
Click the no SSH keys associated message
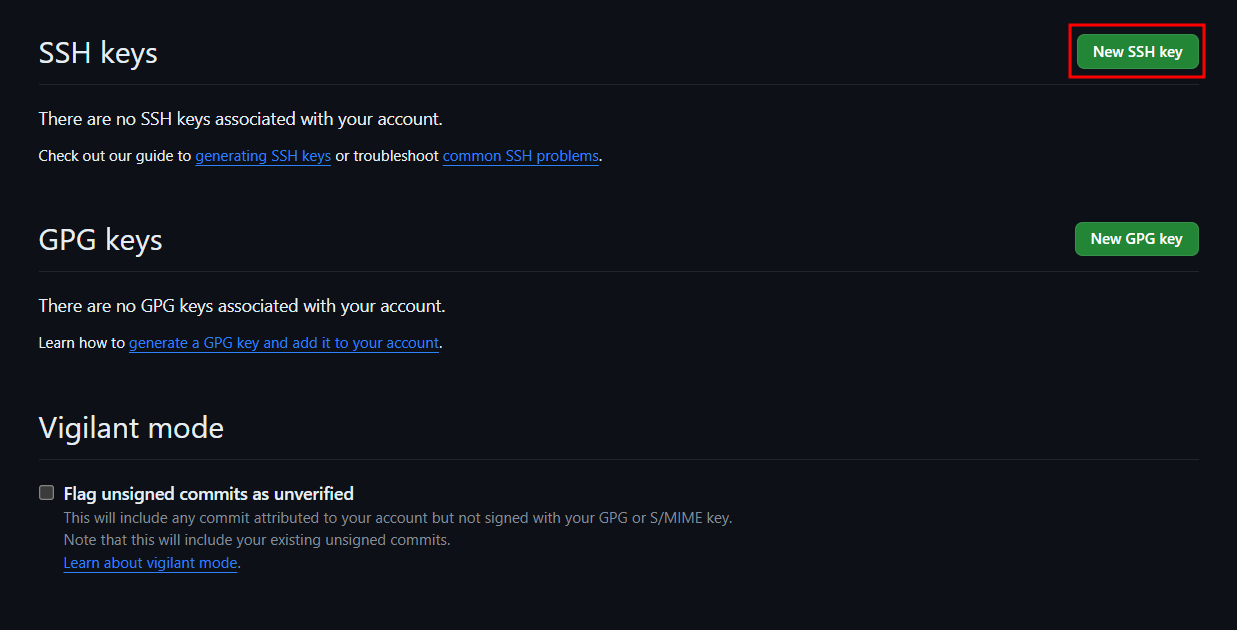240,119
